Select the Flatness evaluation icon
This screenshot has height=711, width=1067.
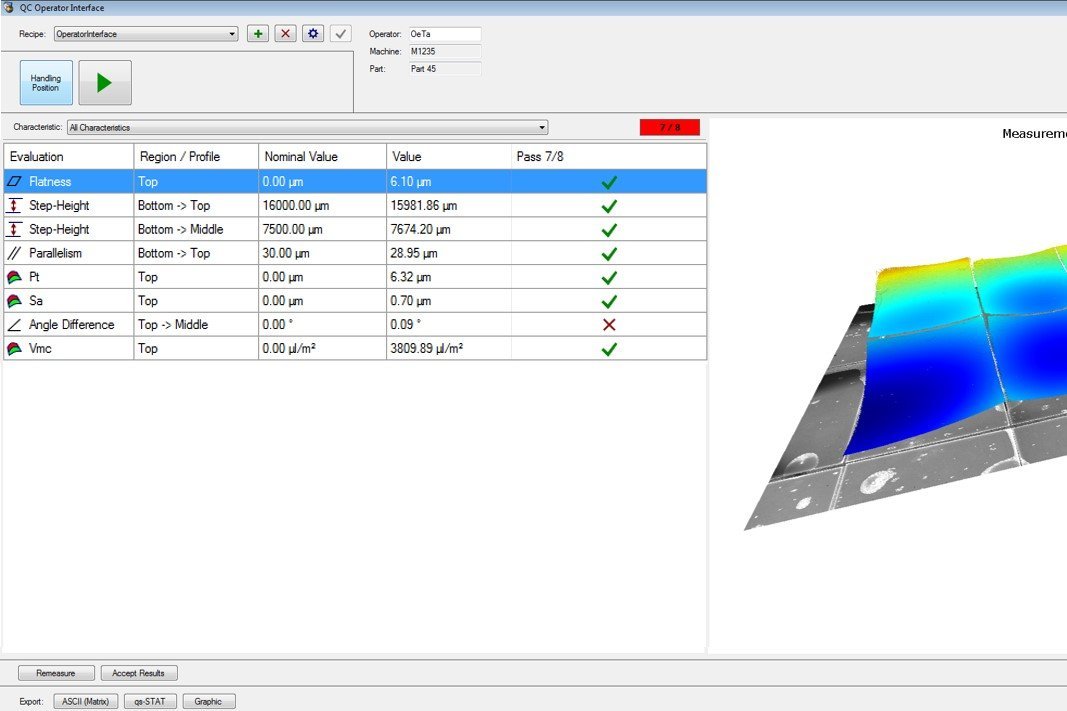pos(14,181)
